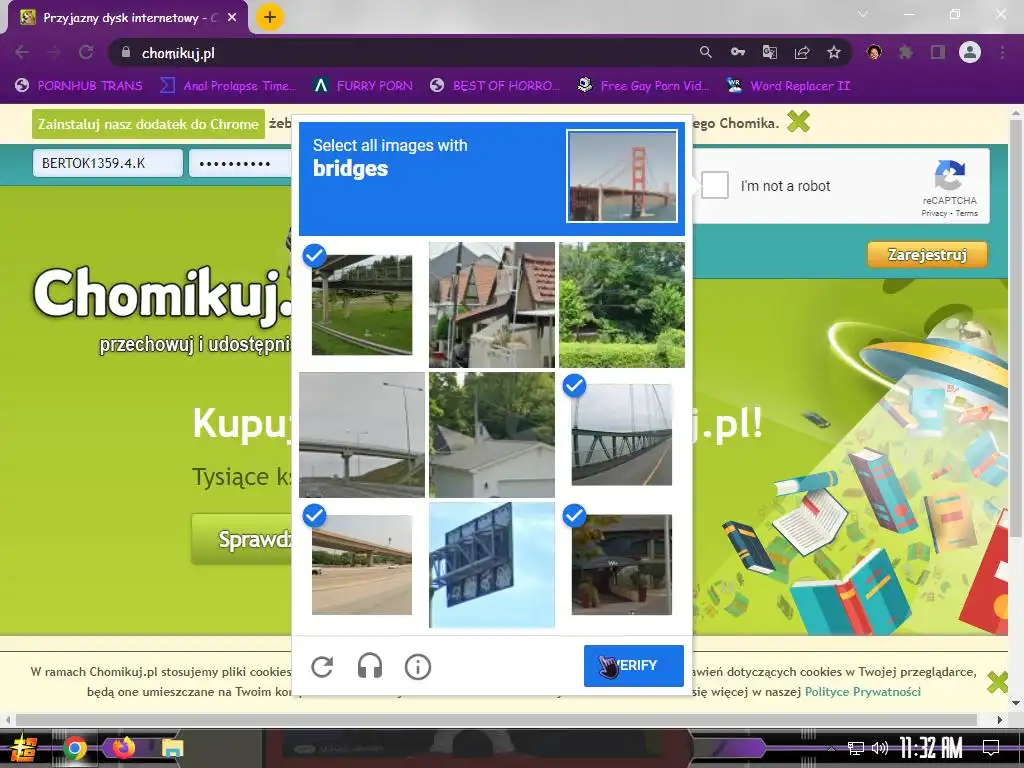The image size is (1024, 768).
Task: Click the reCAPTCHA reload challenge icon
Action: [x=322, y=667]
